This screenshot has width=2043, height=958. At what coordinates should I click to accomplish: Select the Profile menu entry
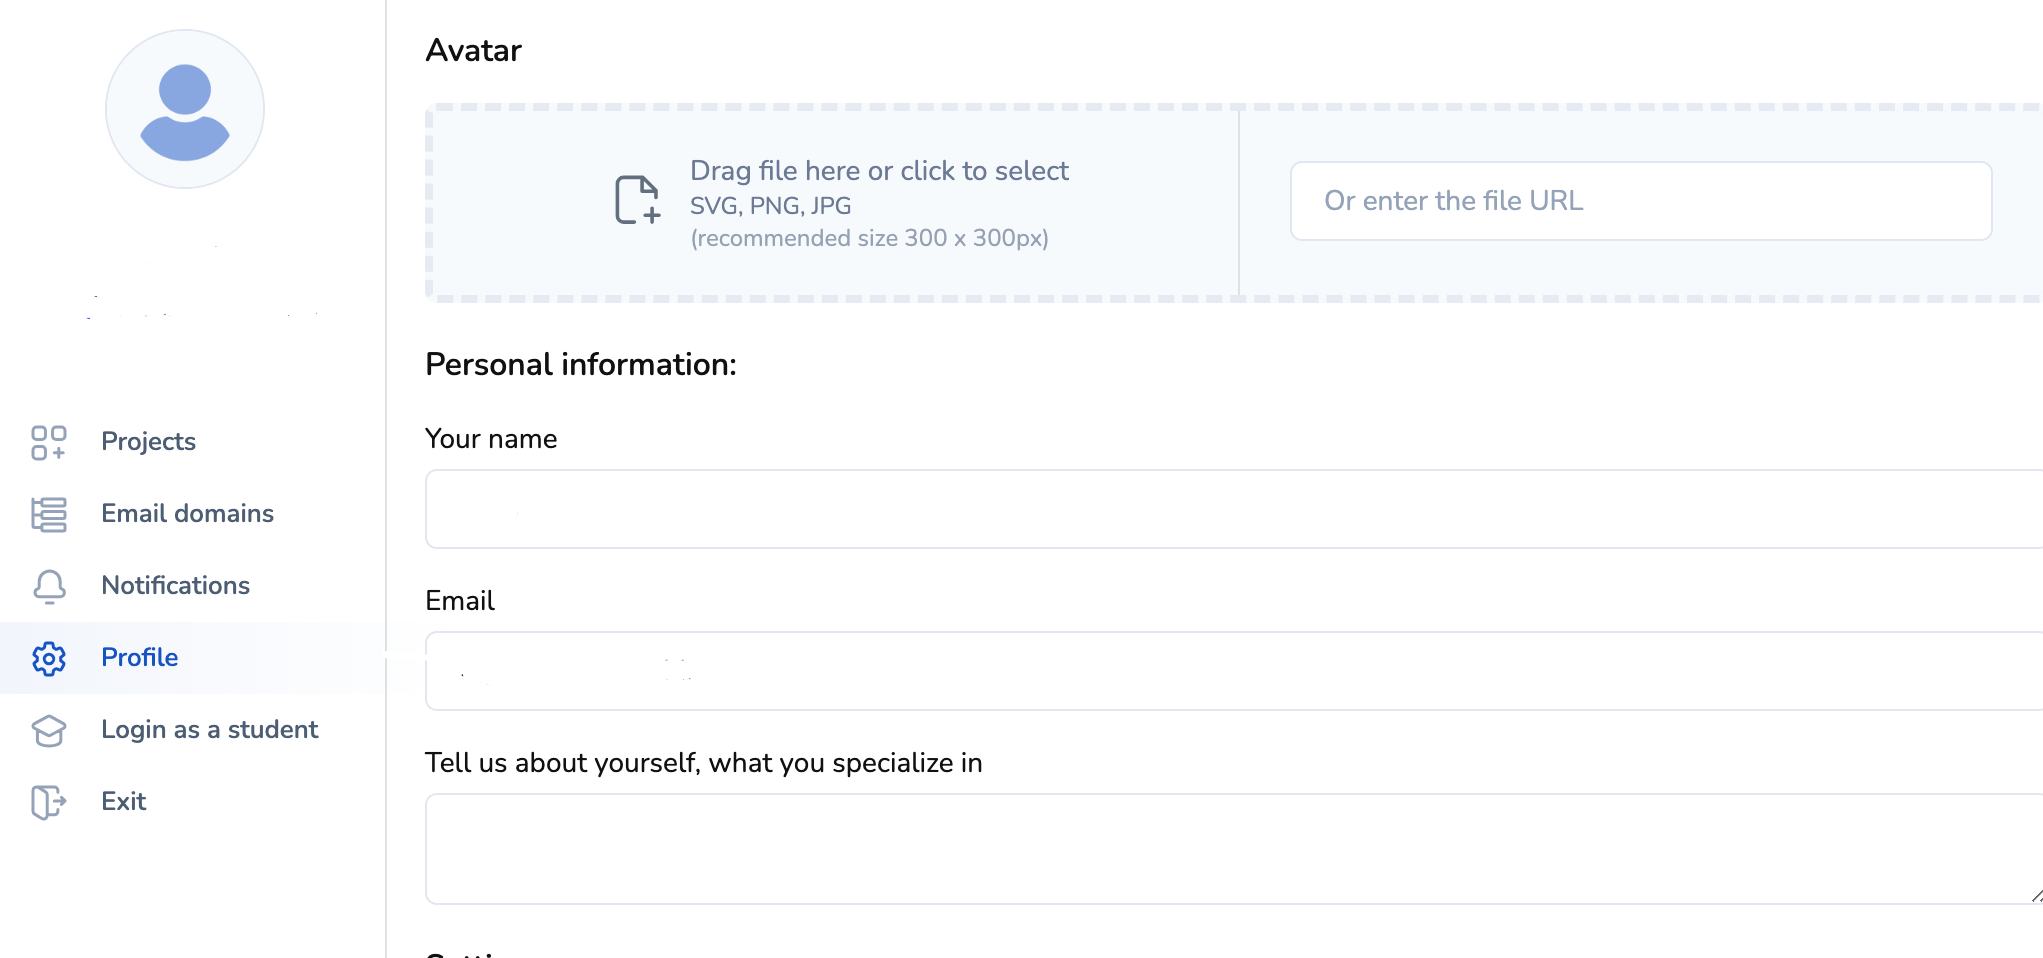[140, 658]
